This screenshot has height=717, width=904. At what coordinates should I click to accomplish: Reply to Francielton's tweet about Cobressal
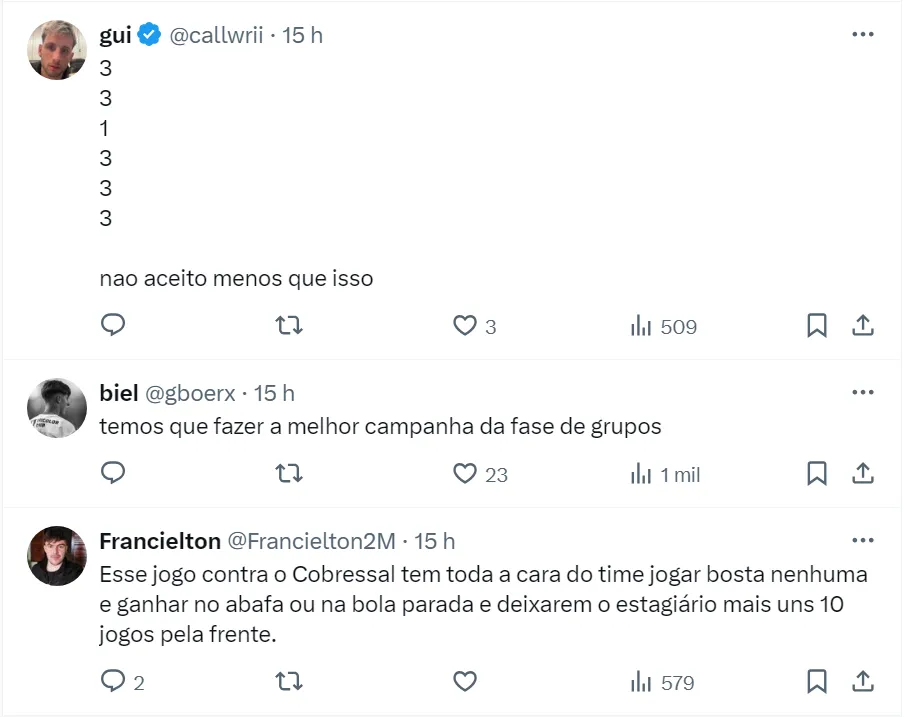113,682
